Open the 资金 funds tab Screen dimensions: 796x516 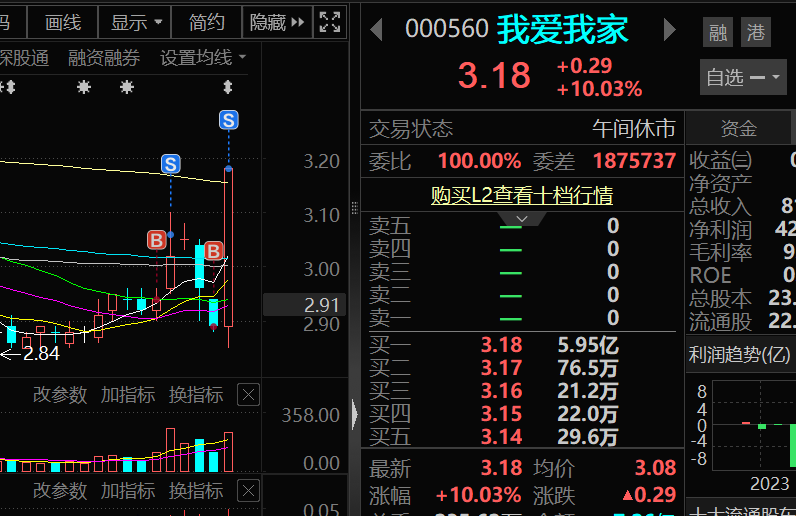coord(739,128)
